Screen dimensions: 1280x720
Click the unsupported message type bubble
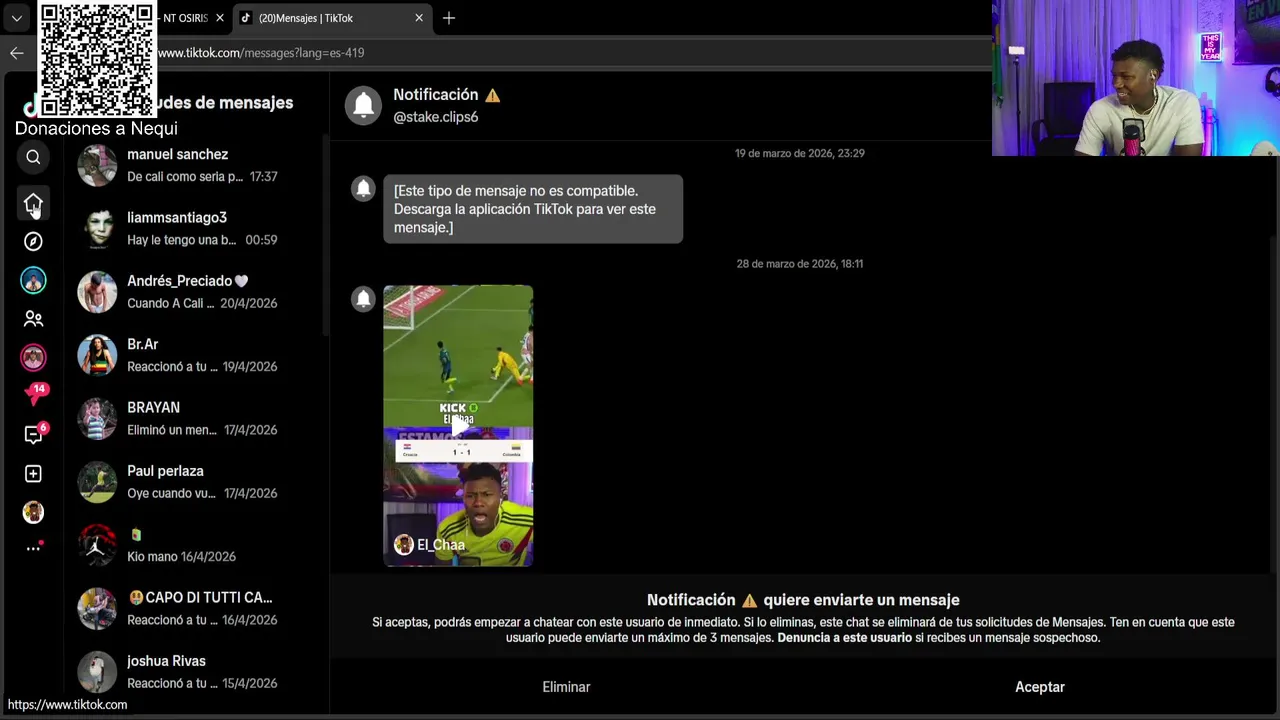(533, 209)
